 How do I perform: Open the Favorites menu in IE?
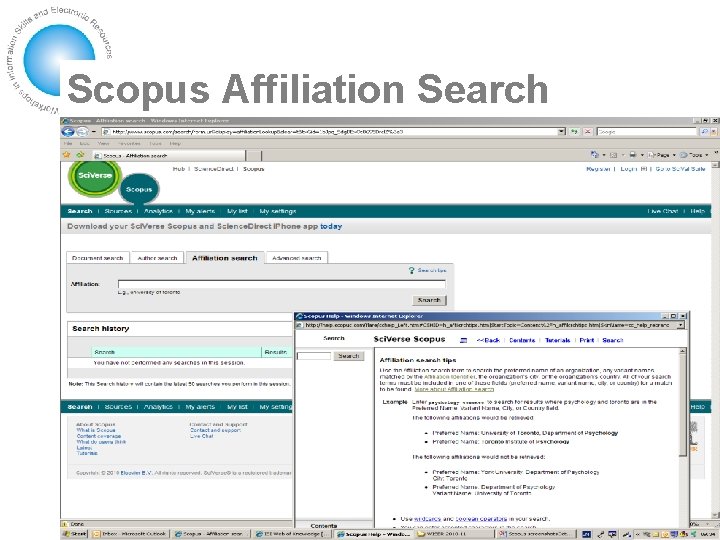pos(129,144)
